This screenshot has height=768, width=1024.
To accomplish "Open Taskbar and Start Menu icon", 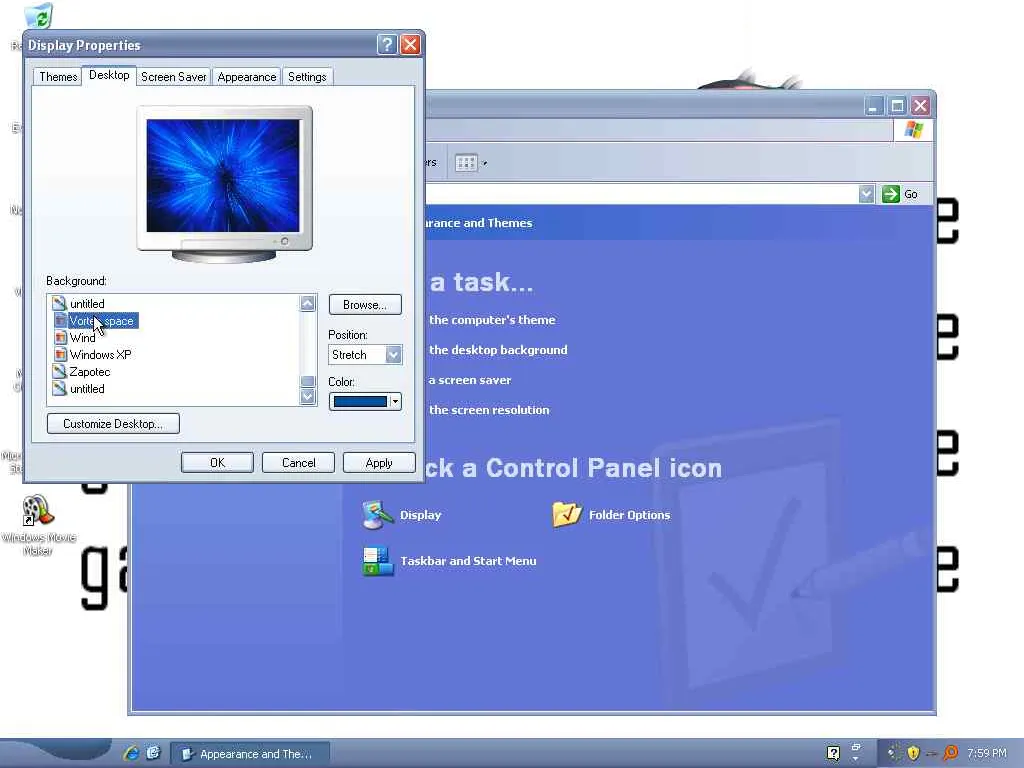I will tap(377, 561).
